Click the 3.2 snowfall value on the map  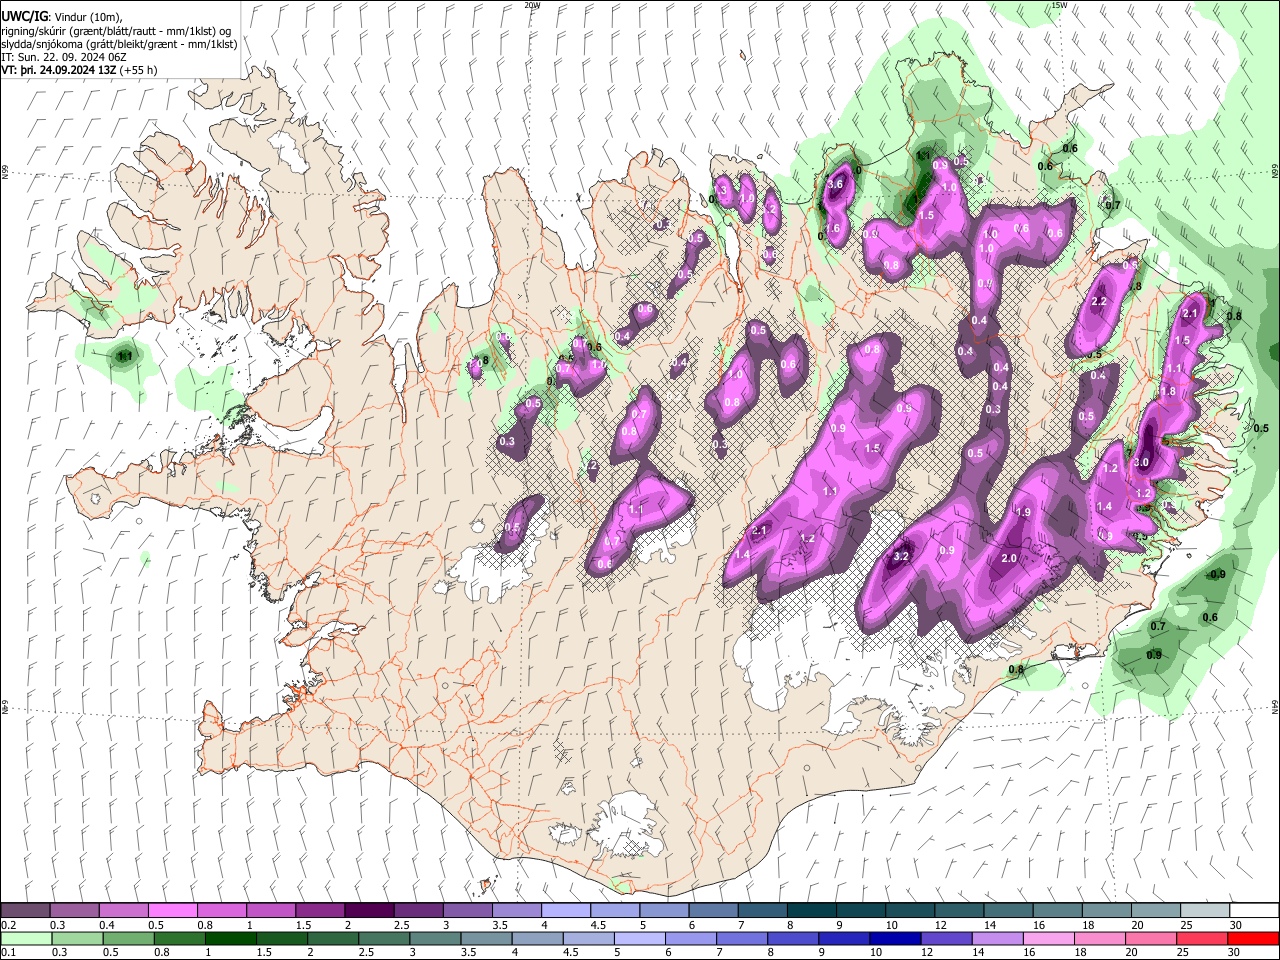click(x=901, y=556)
